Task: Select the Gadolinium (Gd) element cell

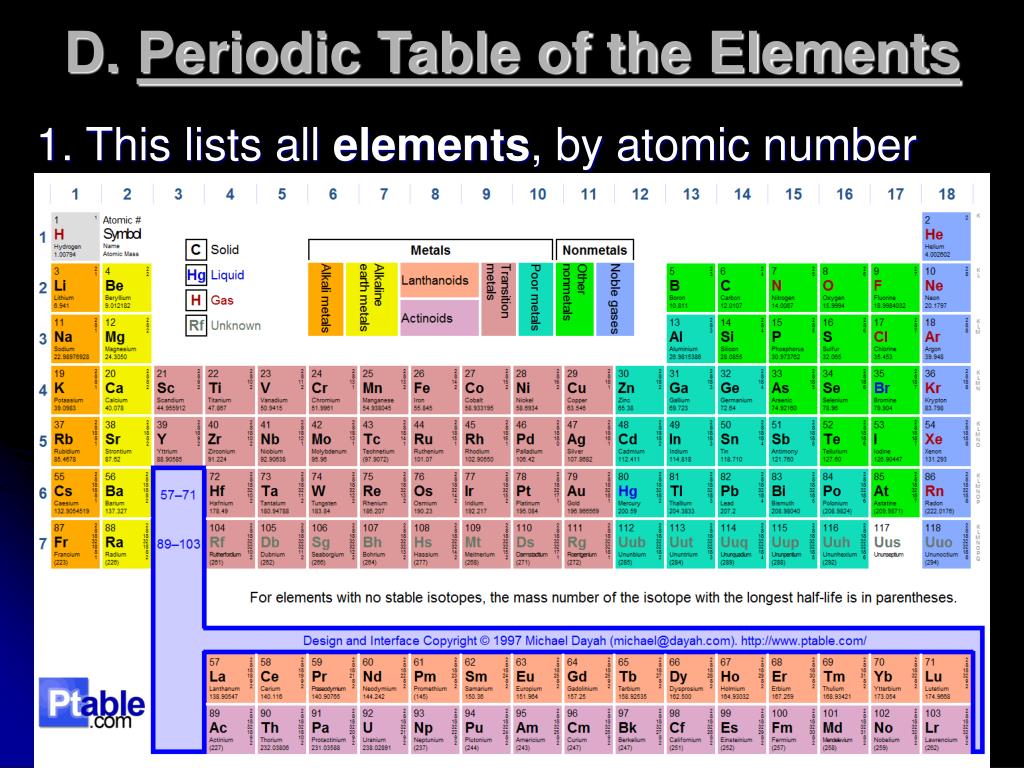Action: (x=588, y=679)
